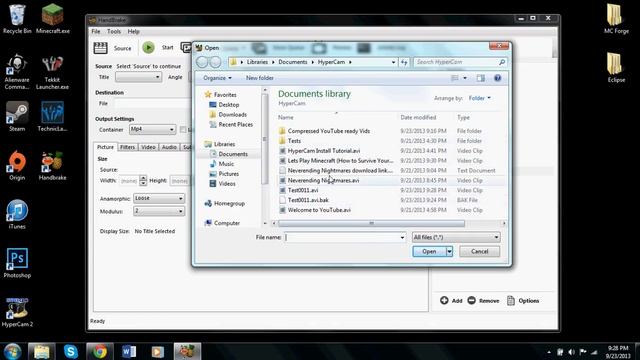Screen dimensions: 640x360
Task: Click the Open button in dialog
Action: pos(429,251)
